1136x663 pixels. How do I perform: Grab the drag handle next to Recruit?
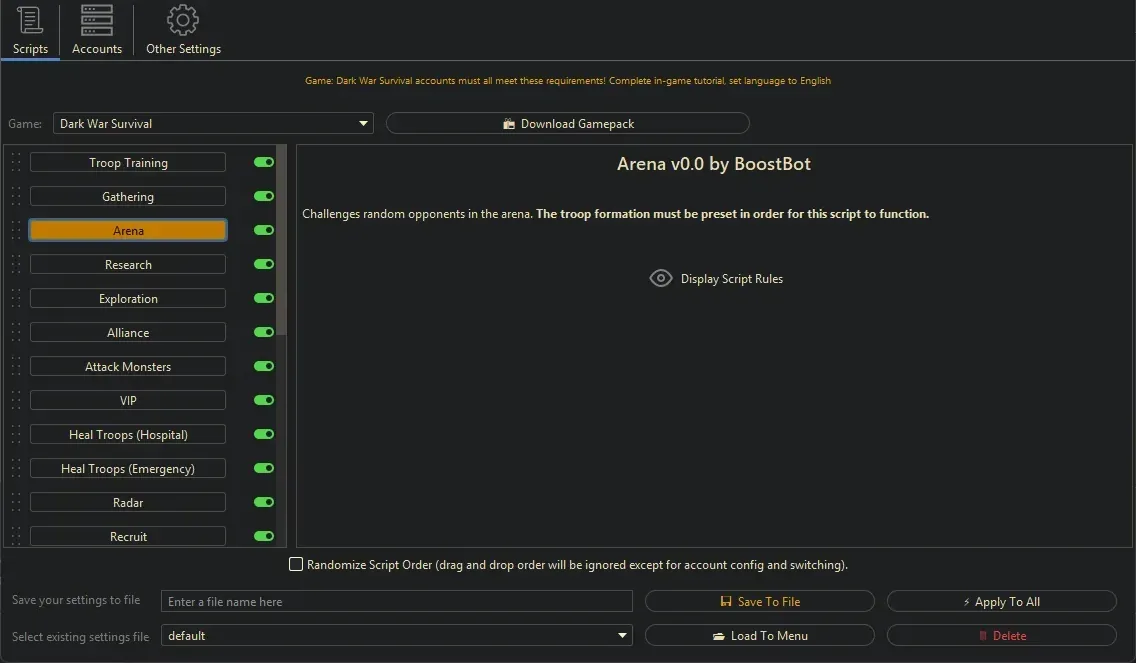16,537
